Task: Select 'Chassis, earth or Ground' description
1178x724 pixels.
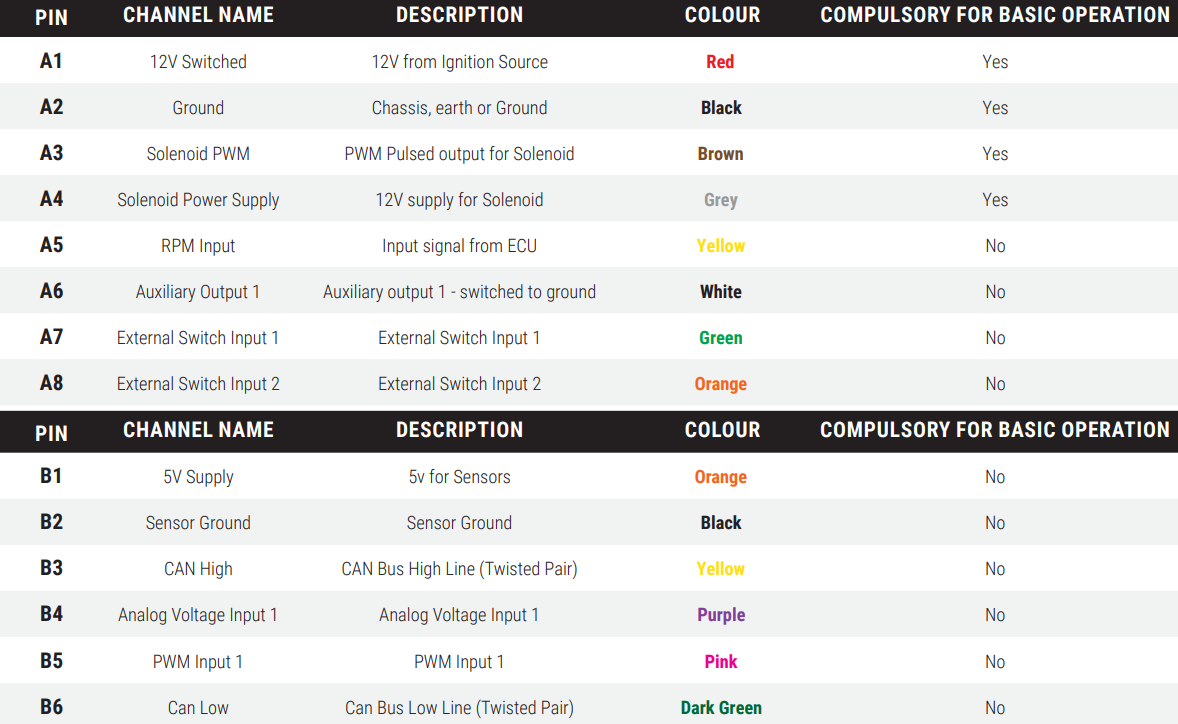Action: click(459, 108)
